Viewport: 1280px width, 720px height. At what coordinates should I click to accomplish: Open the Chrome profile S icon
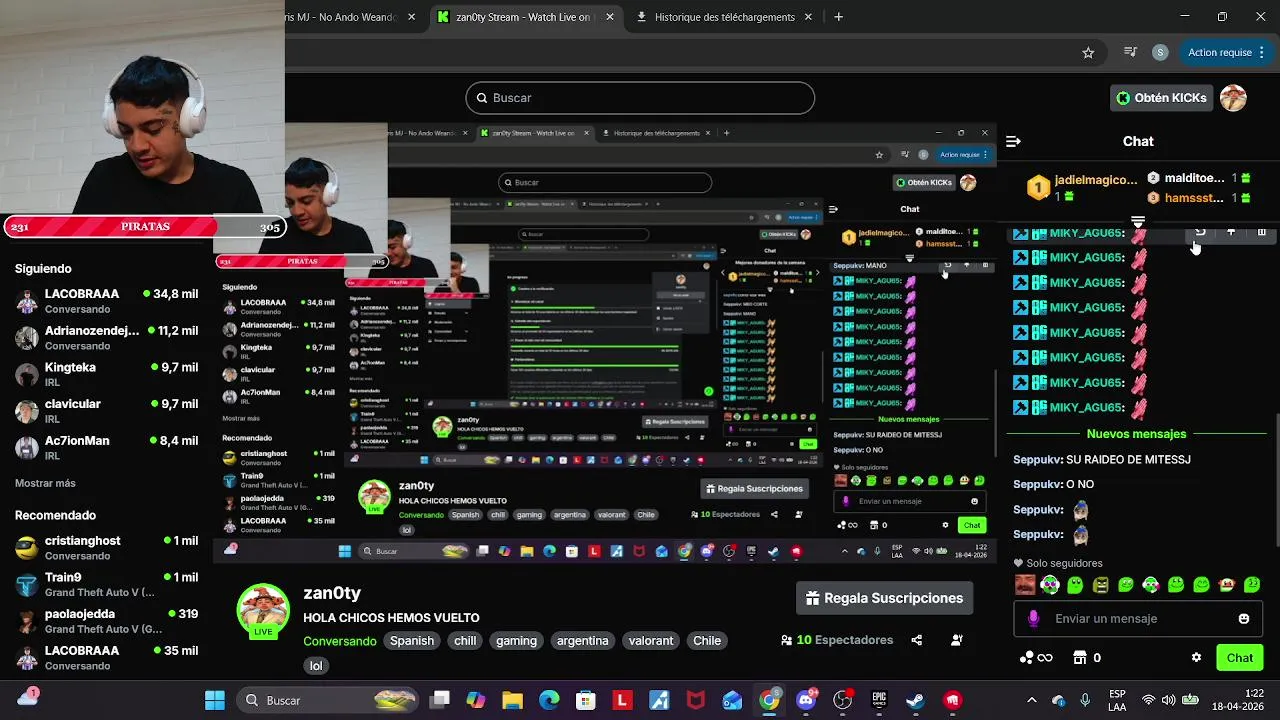[x=1160, y=52]
